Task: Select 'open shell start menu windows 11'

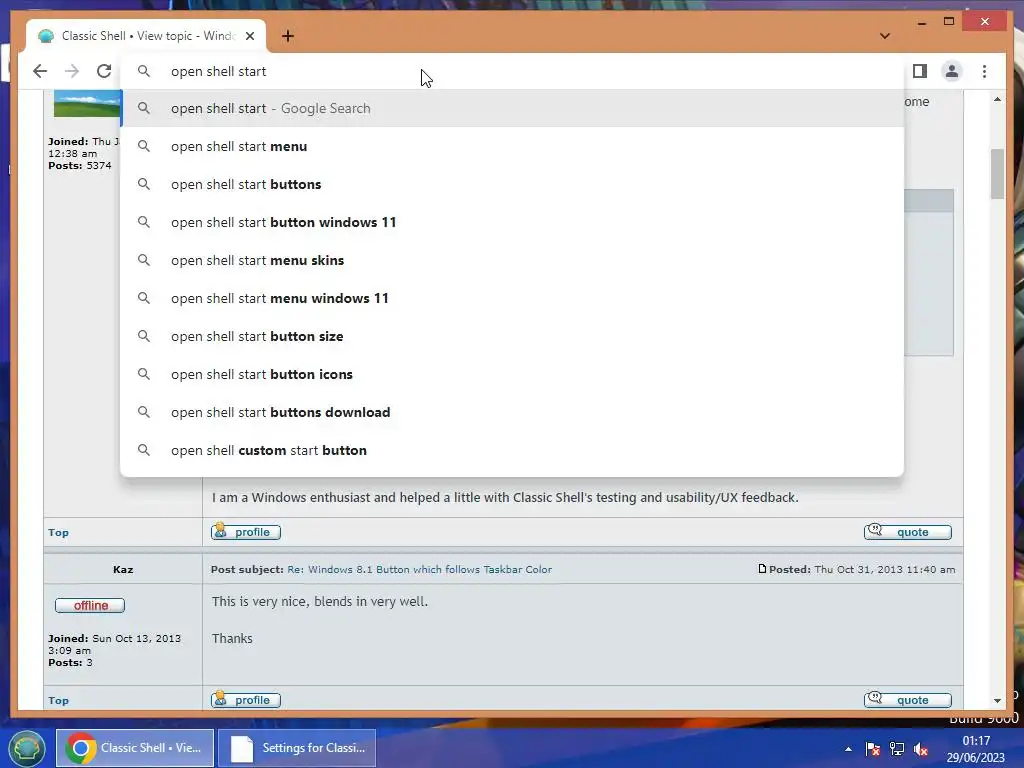Action: [512, 298]
